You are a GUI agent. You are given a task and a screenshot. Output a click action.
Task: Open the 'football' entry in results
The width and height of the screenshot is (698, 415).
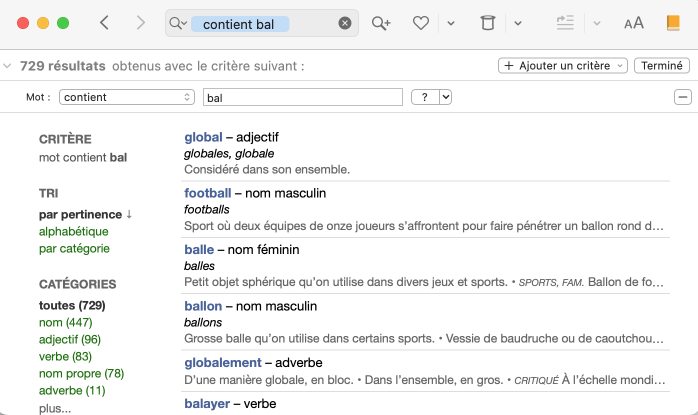pos(207,192)
